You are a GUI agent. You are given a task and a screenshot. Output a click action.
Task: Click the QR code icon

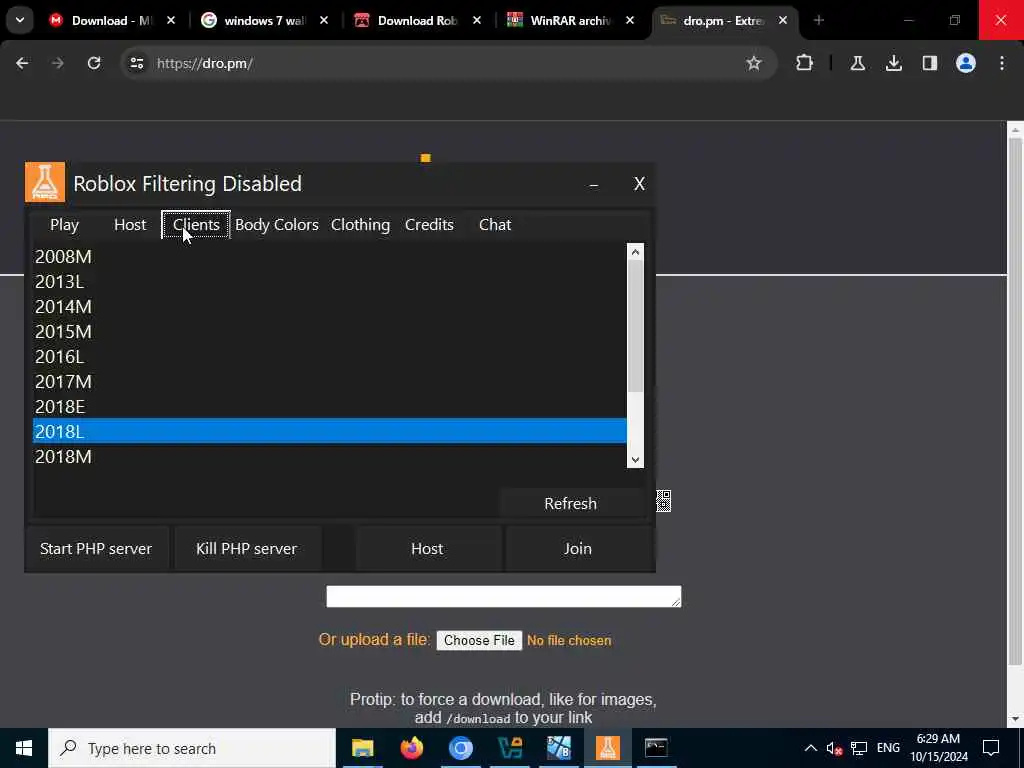(664, 501)
